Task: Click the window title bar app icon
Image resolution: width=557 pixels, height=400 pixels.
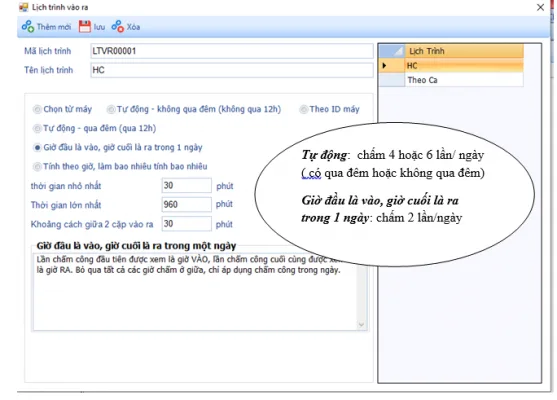Action: tap(23, 7)
